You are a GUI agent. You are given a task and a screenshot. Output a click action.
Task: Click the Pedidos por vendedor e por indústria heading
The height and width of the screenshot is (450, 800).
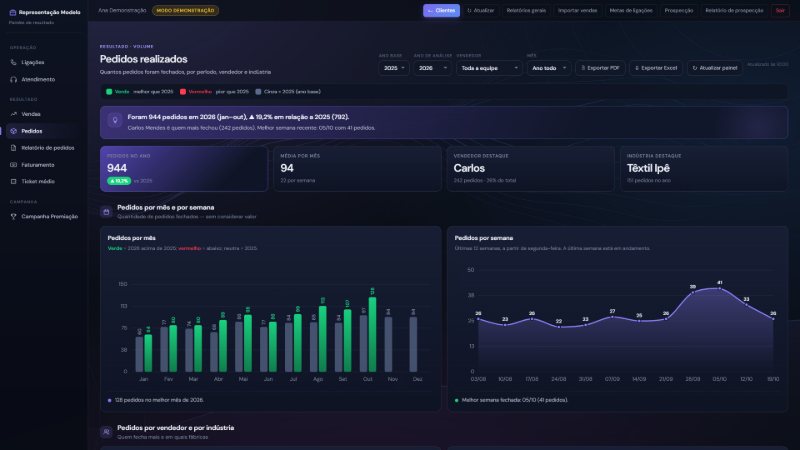tap(176, 428)
